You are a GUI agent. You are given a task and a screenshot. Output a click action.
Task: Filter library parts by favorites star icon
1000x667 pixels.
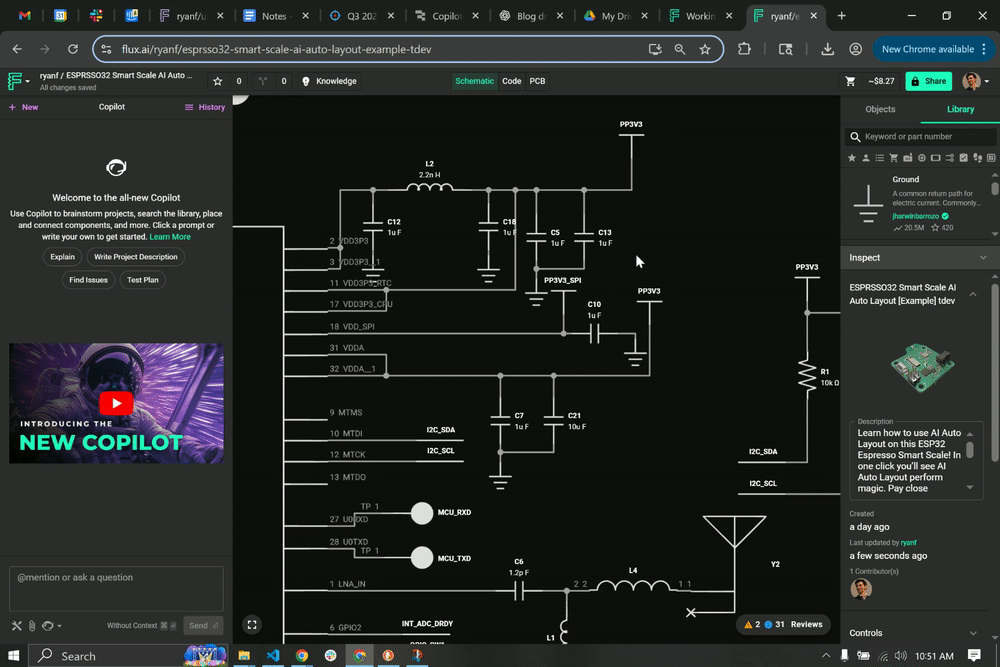click(x=852, y=157)
